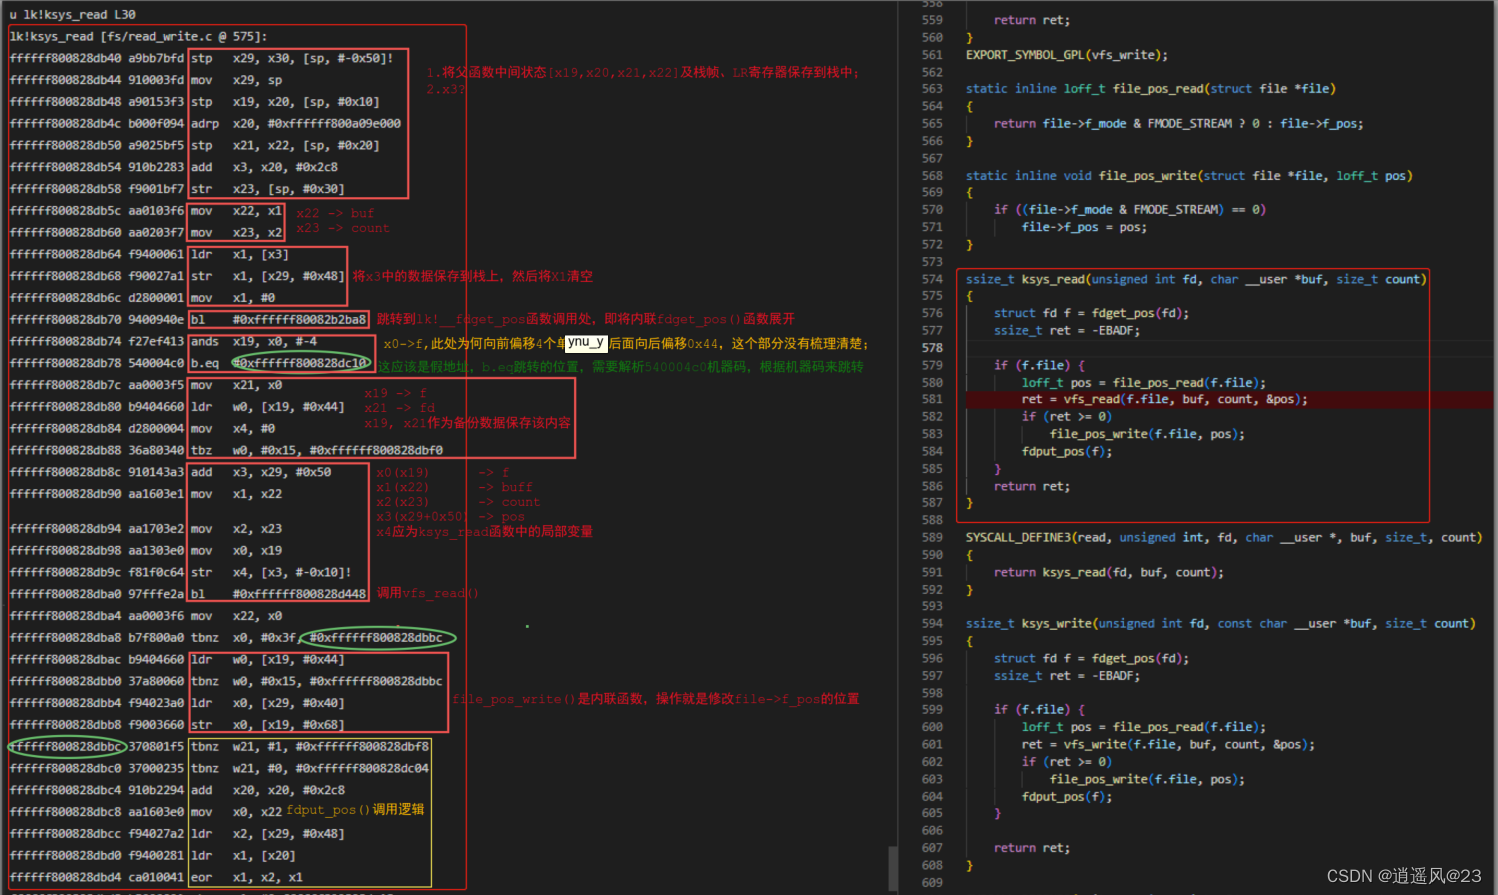
Task: Select 'tbnz w21, #0, #0xfffff800828dc04' instruction
Action: point(310,768)
